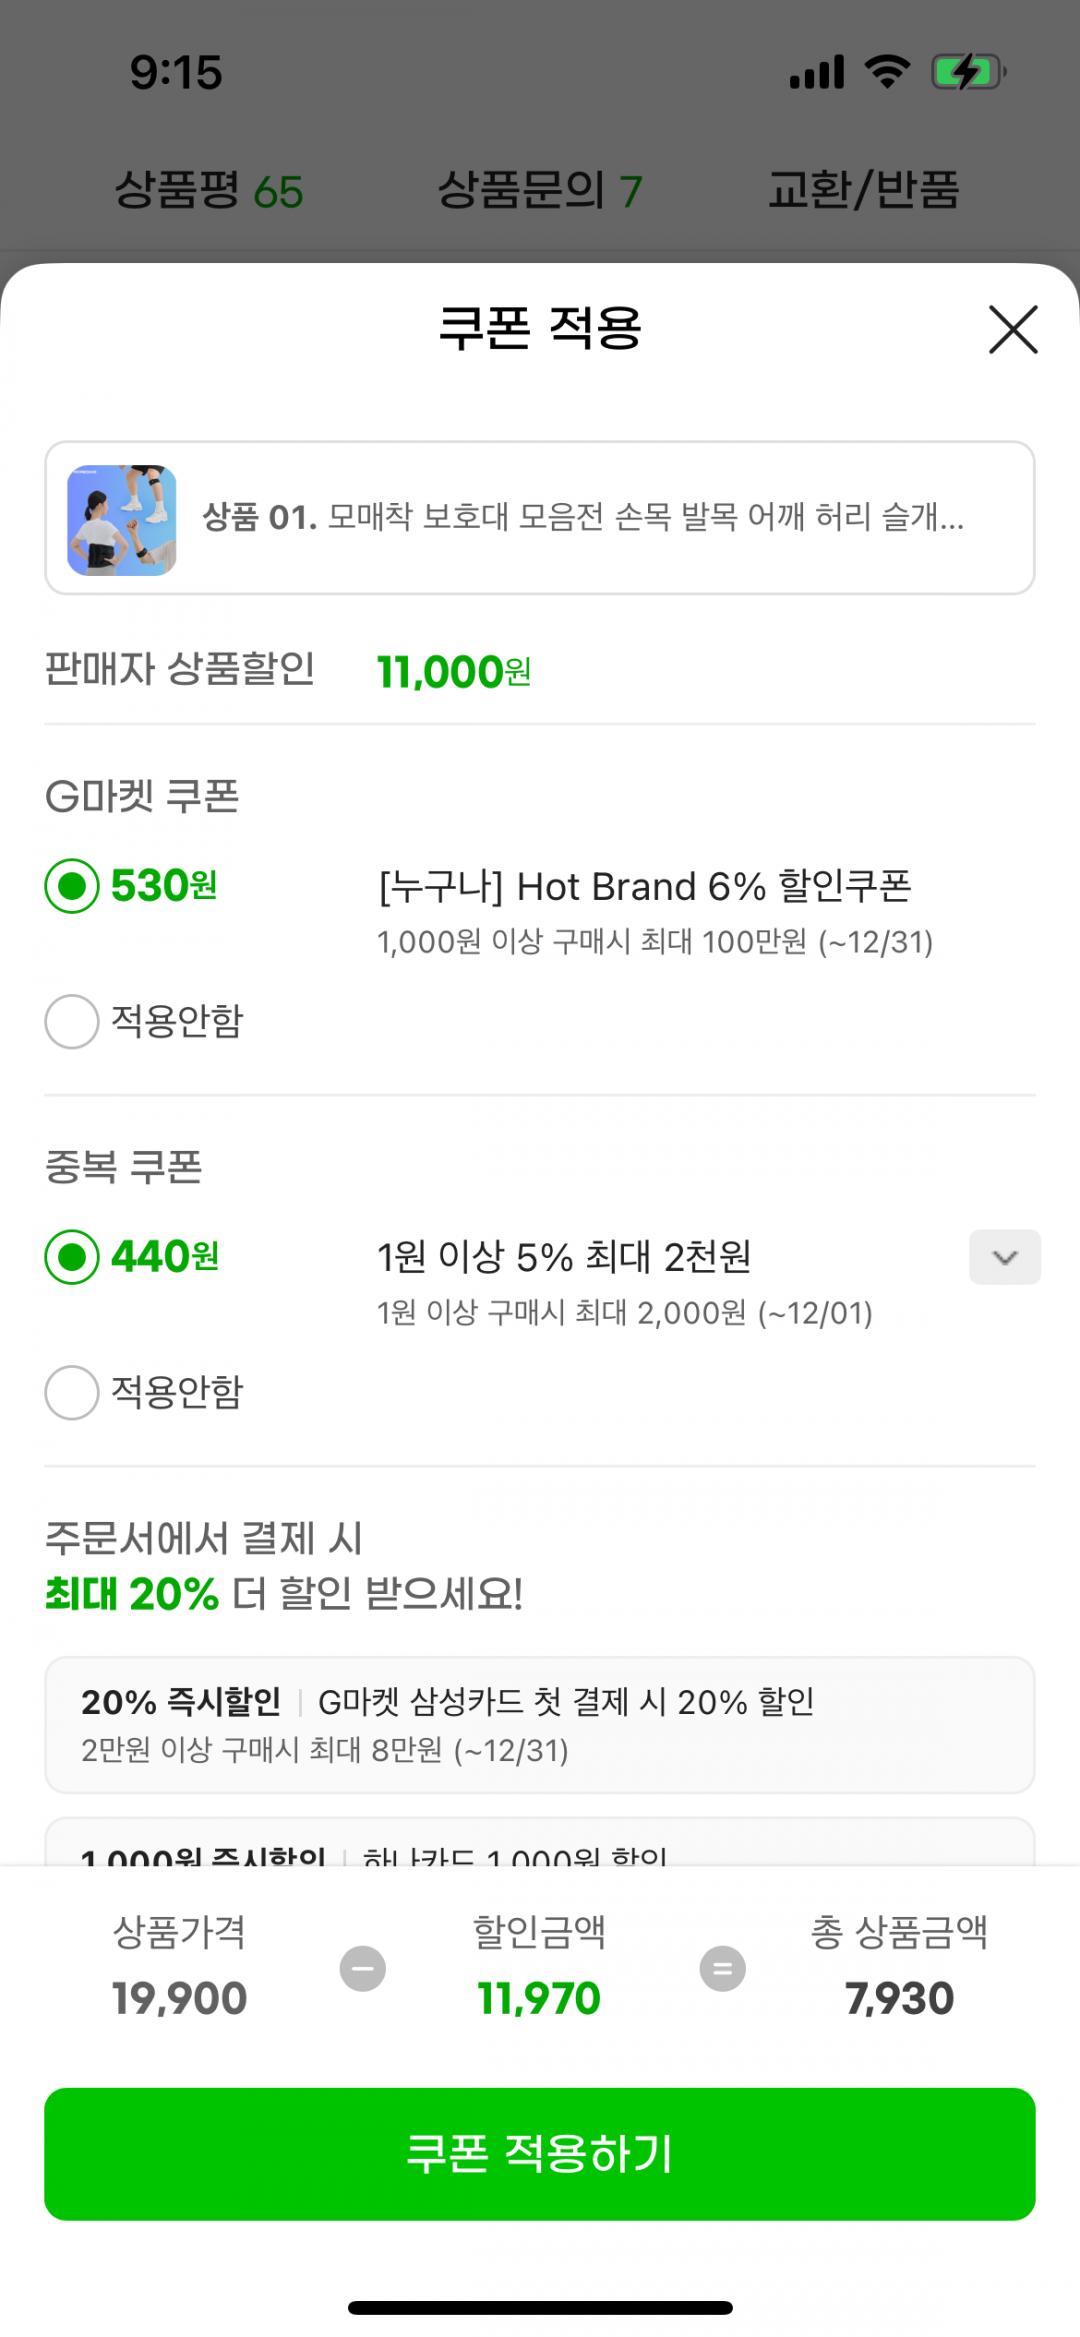
Task: Tap the partially visible 1,000원 즉시할인 card
Action: [x=540, y=1845]
